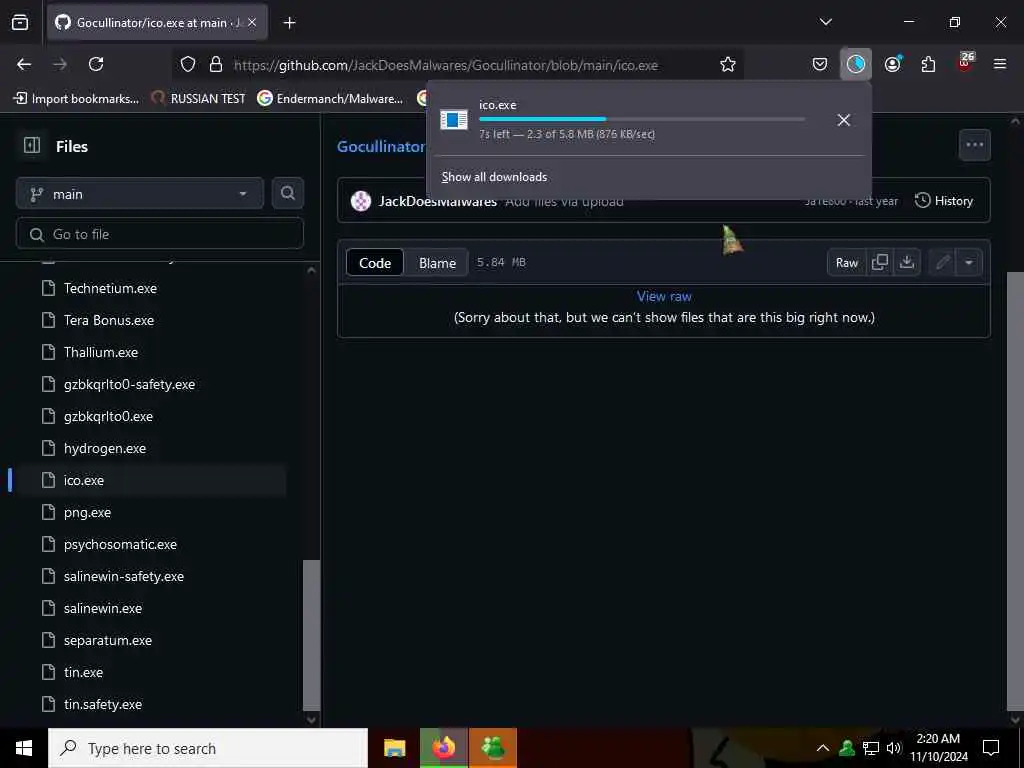Click the View raw link
Image resolution: width=1024 pixels, height=768 pixels.
tap(664, 296)
